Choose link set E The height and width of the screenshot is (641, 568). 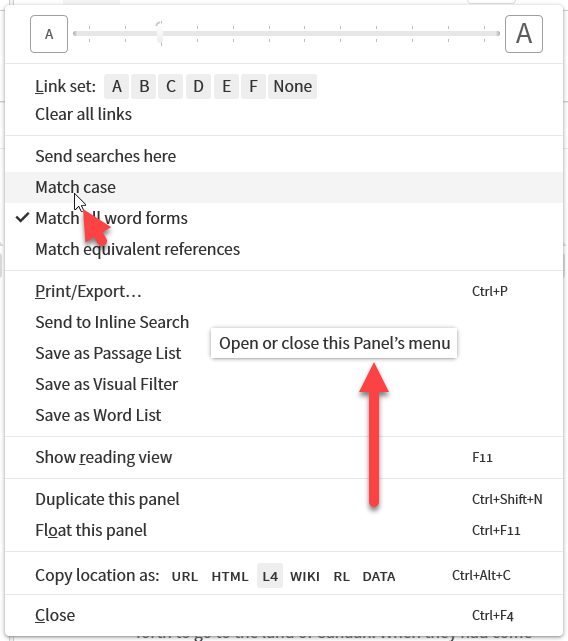pyautogui.click(x=226, y=86)
